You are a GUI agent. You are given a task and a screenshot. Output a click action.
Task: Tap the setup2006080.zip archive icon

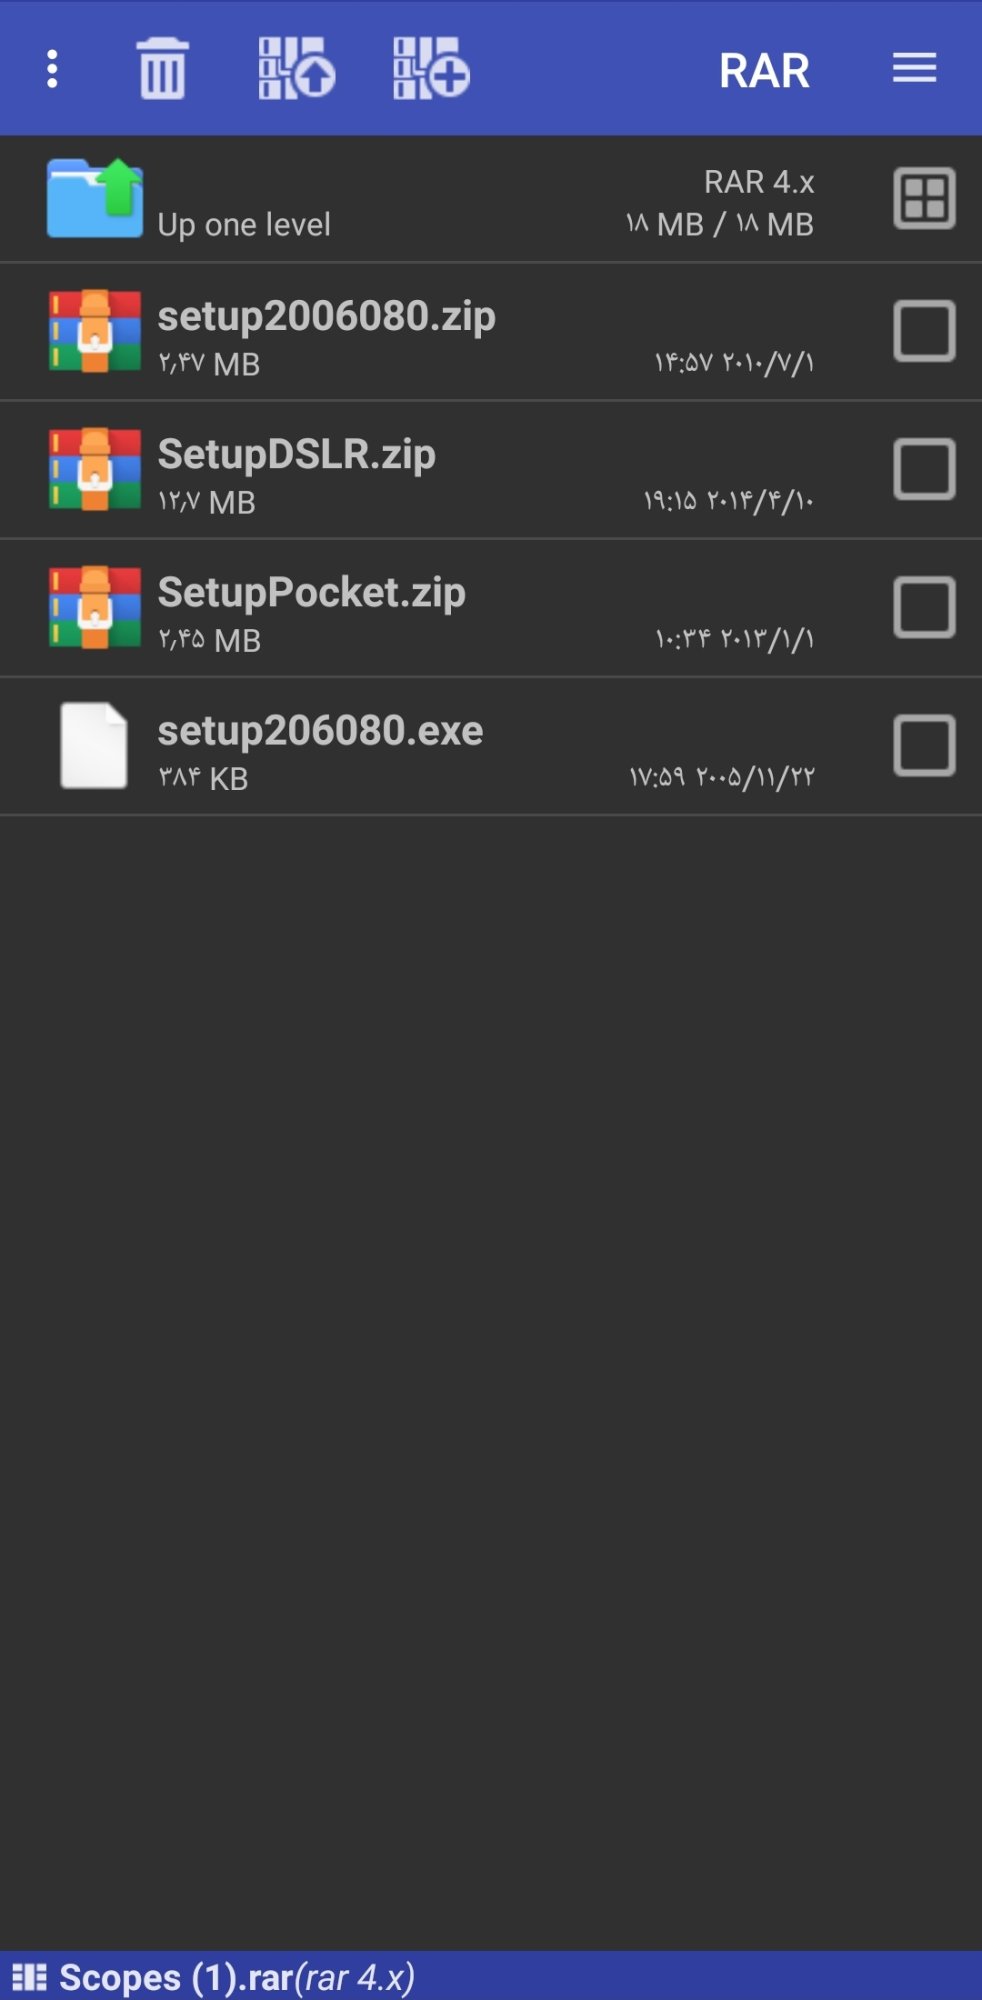(95, 331)
